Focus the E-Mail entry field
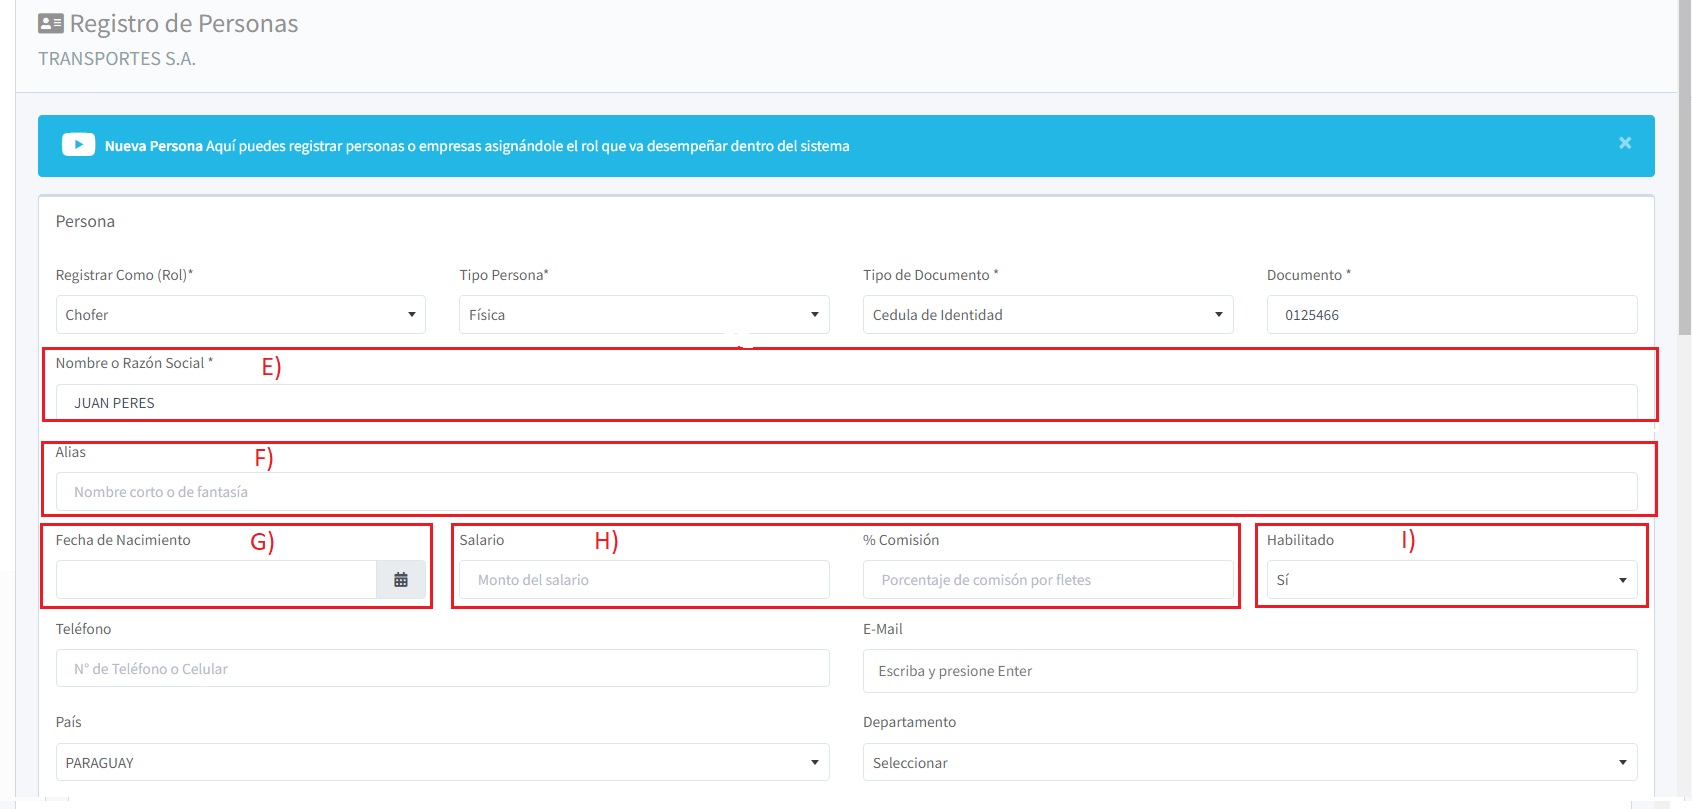 click(x=1249, y=671)
